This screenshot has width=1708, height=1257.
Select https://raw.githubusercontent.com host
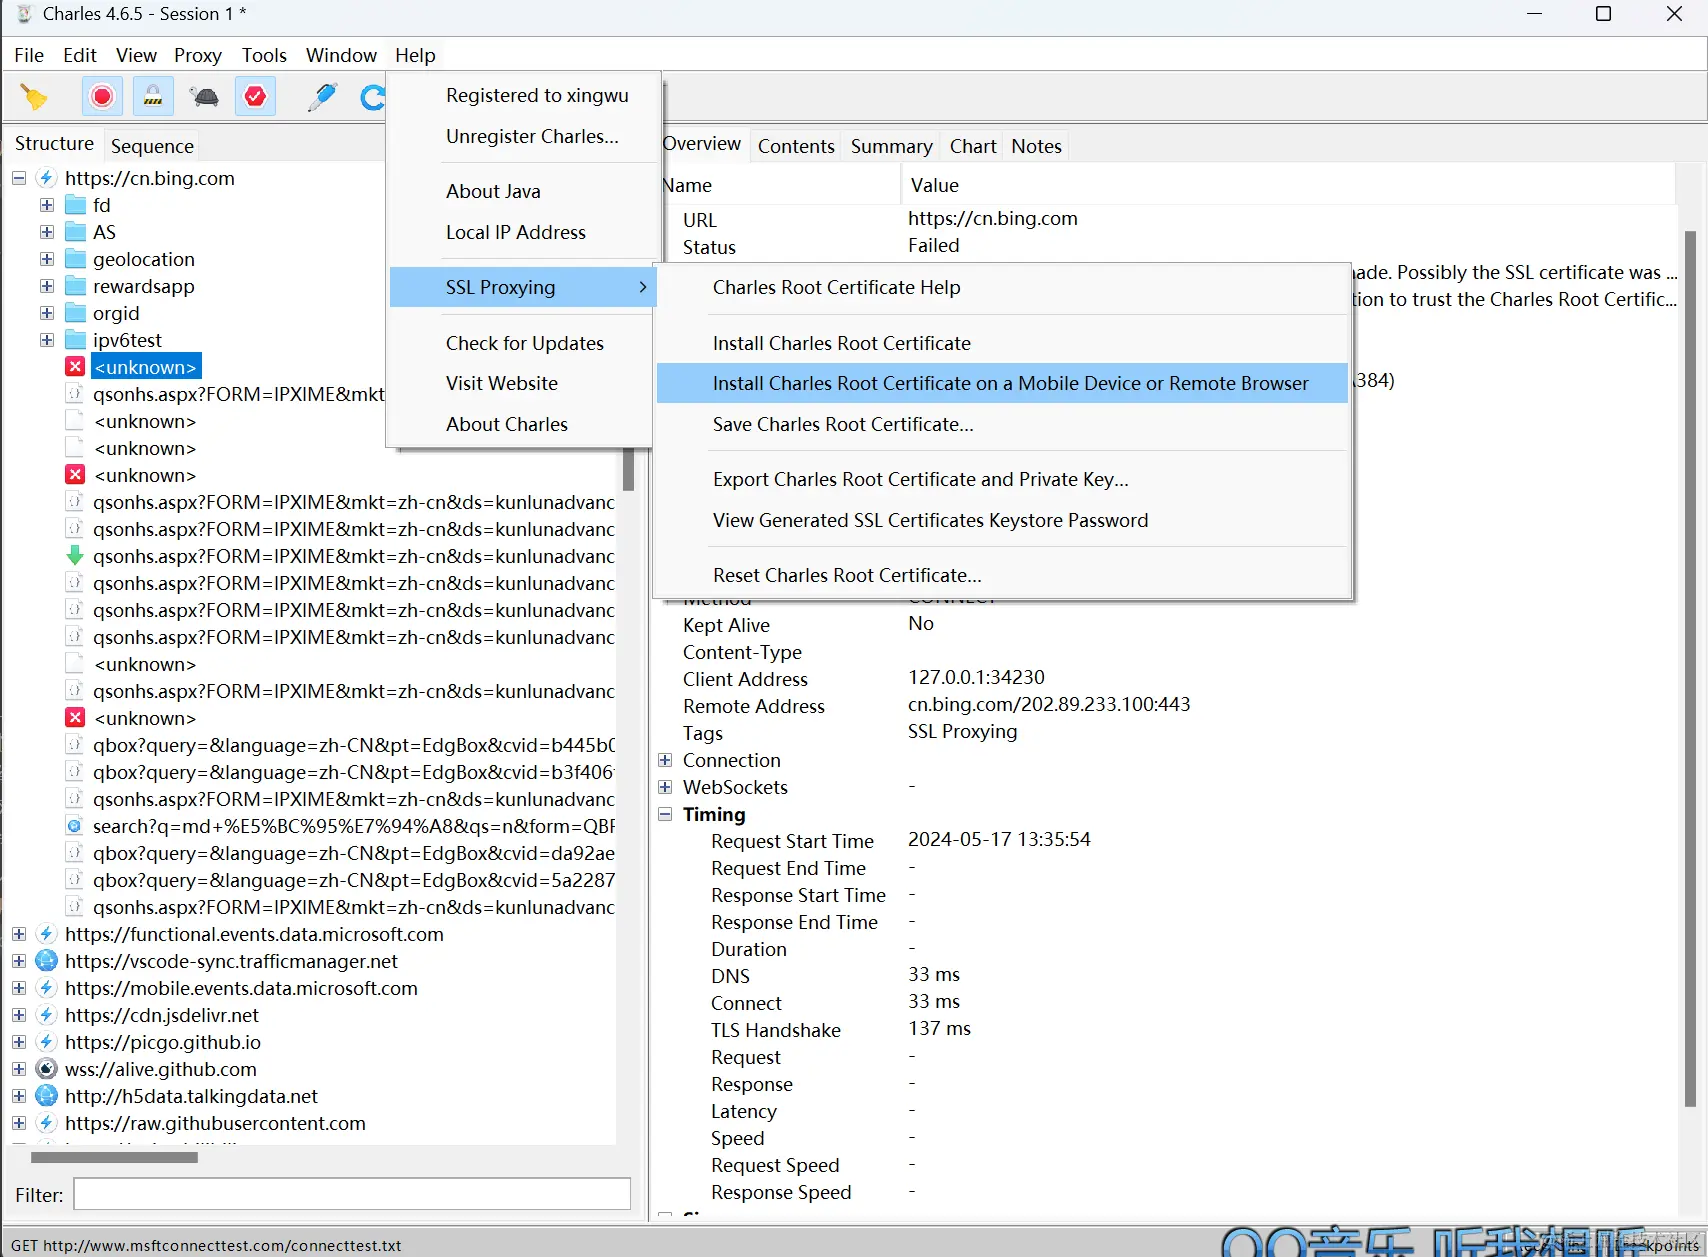coord(215,1123)
